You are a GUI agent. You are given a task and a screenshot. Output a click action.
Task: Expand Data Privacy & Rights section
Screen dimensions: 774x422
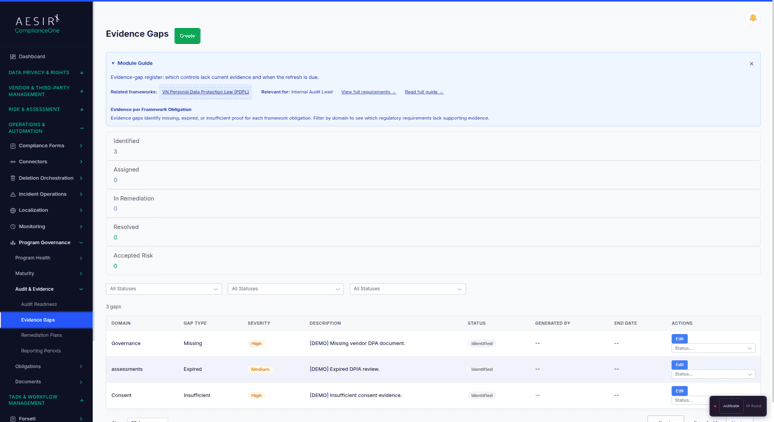pyautogui.click(x=81, y=73)
